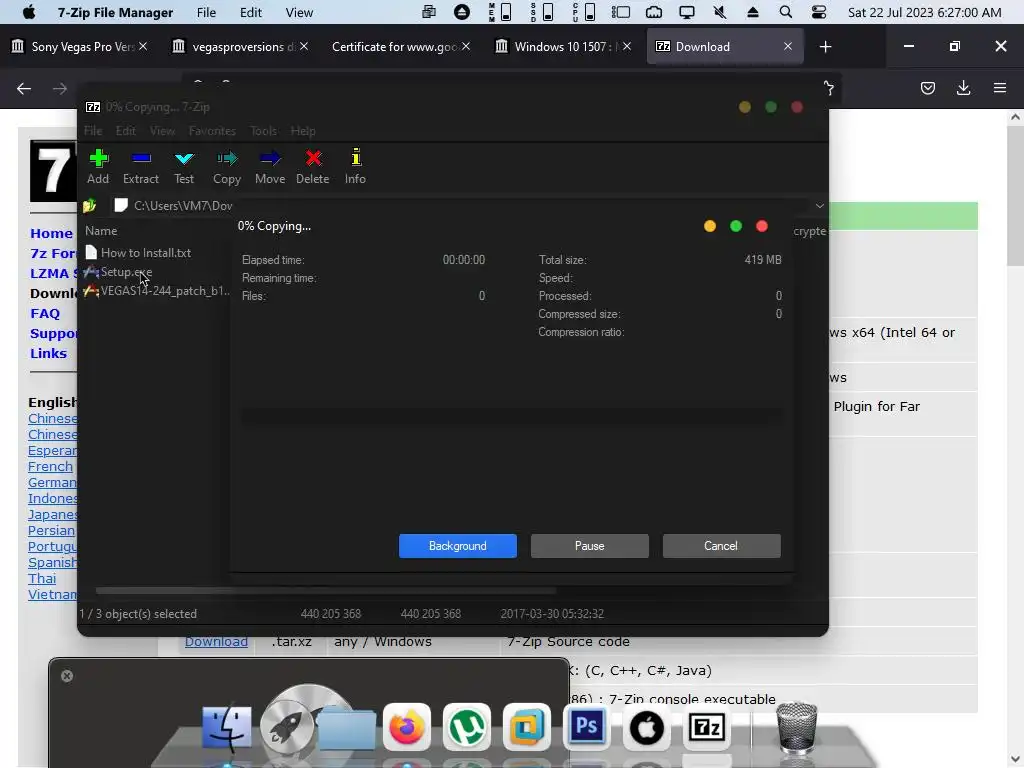Close the dock panel with x icon

pos(67,676)
